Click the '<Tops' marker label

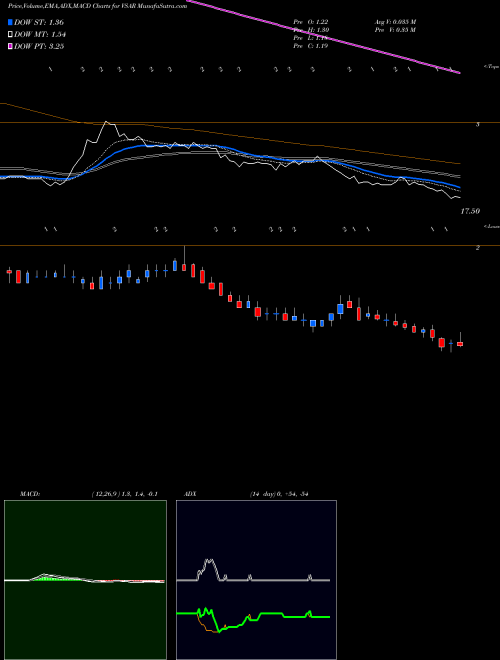(492, 67)
